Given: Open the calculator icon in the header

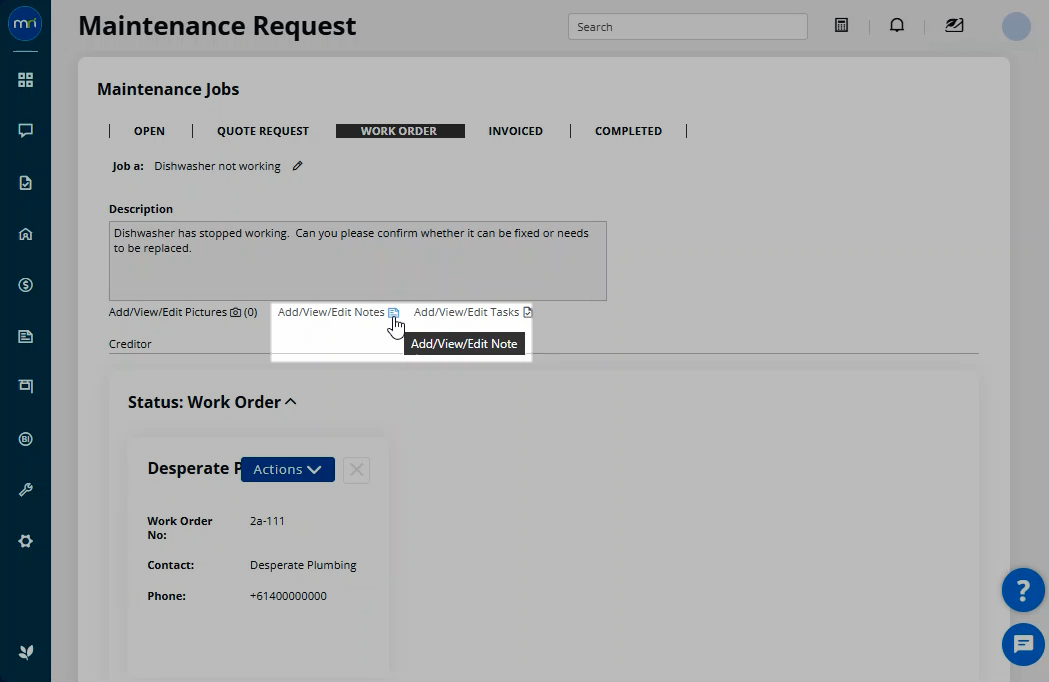Looking at the screenshot, I should 842,25.
